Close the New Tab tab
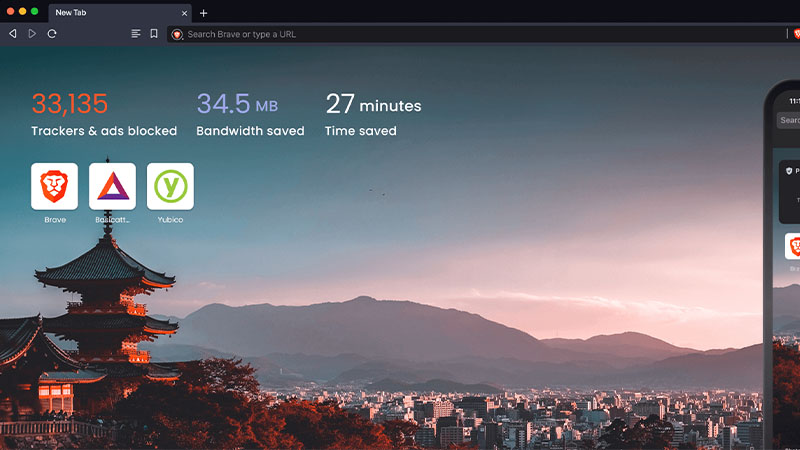The width and height of the screenshot is (800, 450). pos(184,13)
